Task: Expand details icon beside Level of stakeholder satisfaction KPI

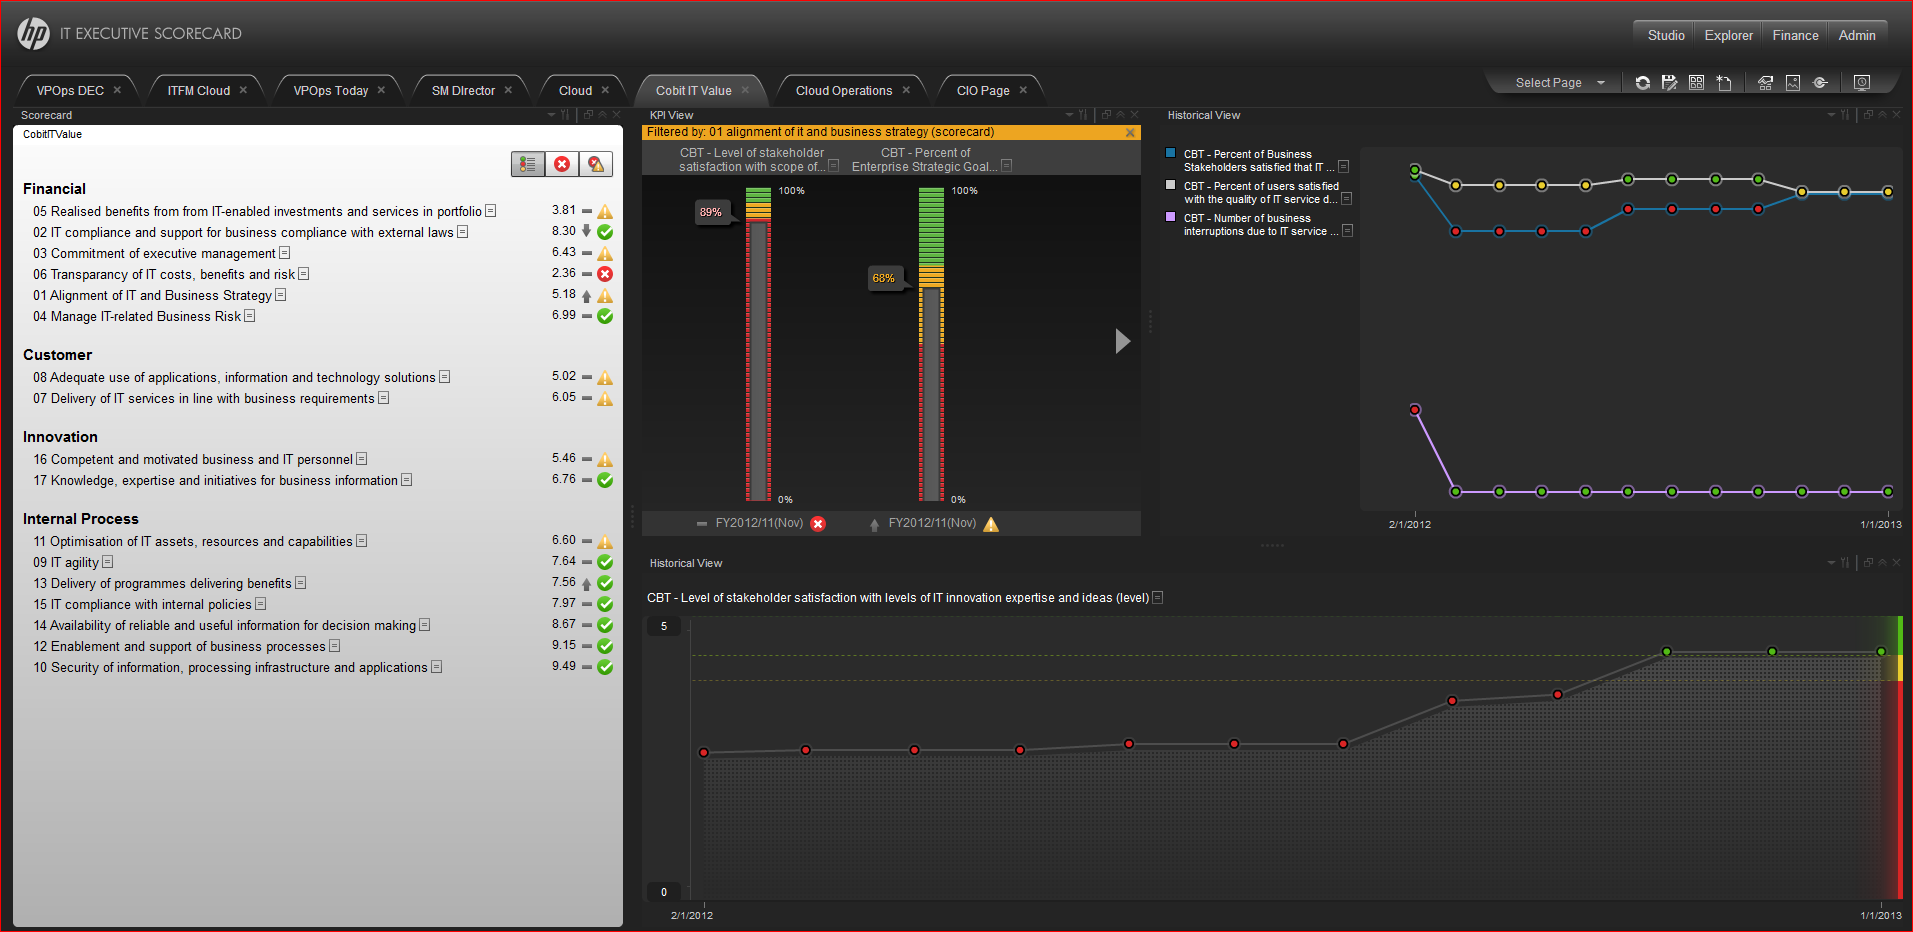Action: pos(834,166)
